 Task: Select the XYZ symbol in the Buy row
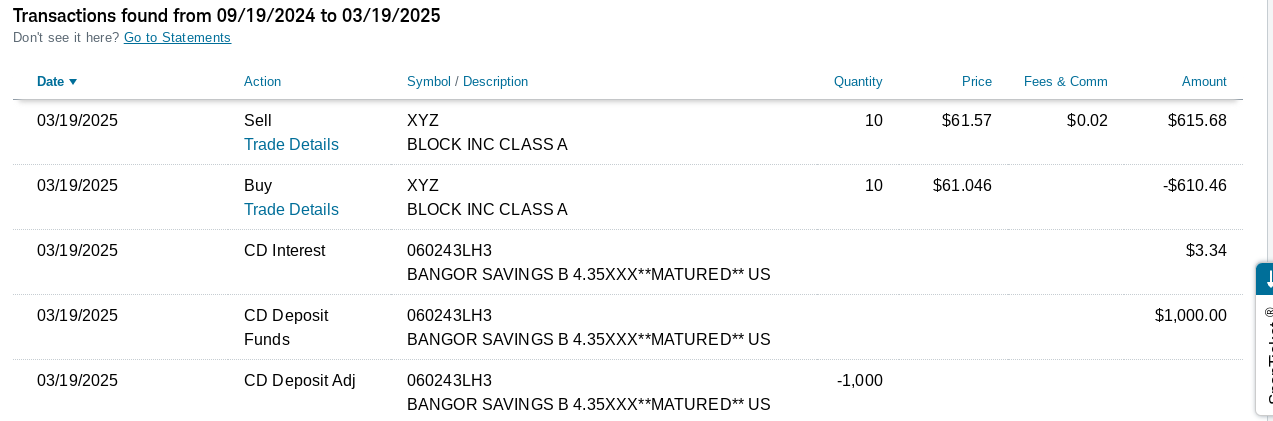point(423,186)
